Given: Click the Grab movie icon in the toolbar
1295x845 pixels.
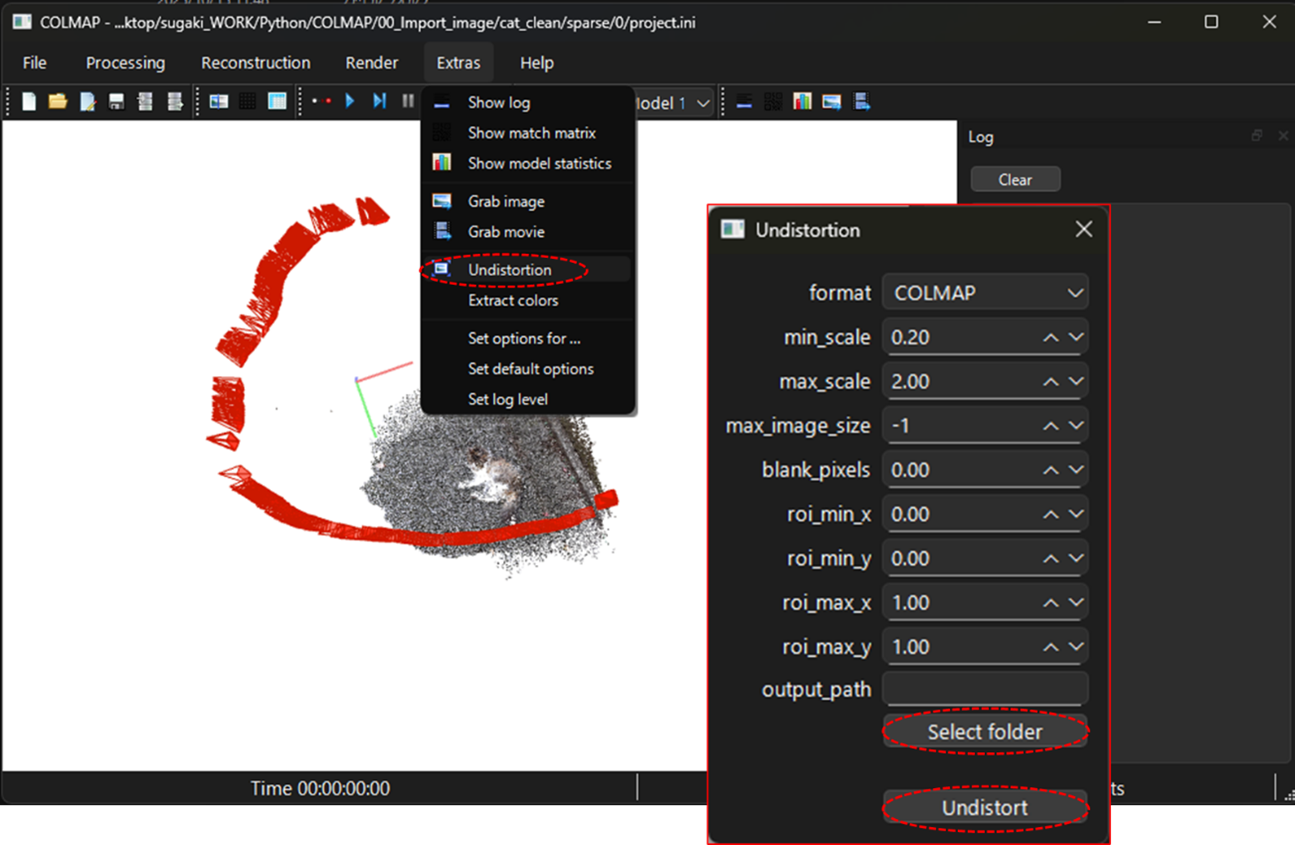Looking at the screenshot, I should [861, 102].
